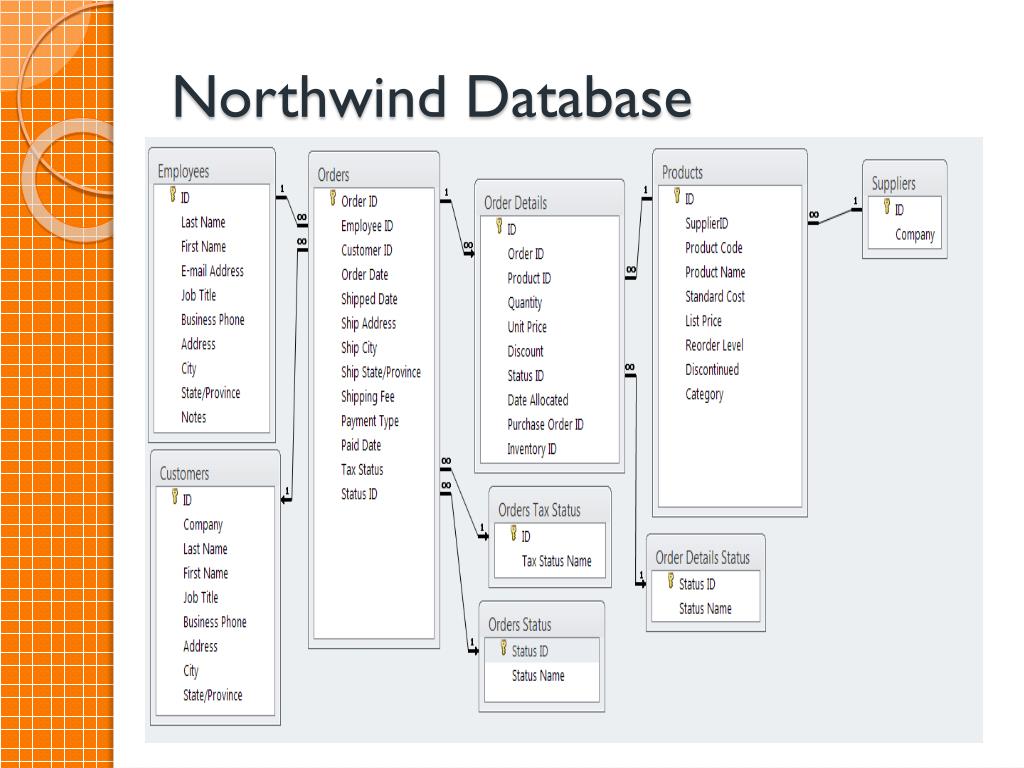Click the key icon in Order Details table

[x=500, y=227]
